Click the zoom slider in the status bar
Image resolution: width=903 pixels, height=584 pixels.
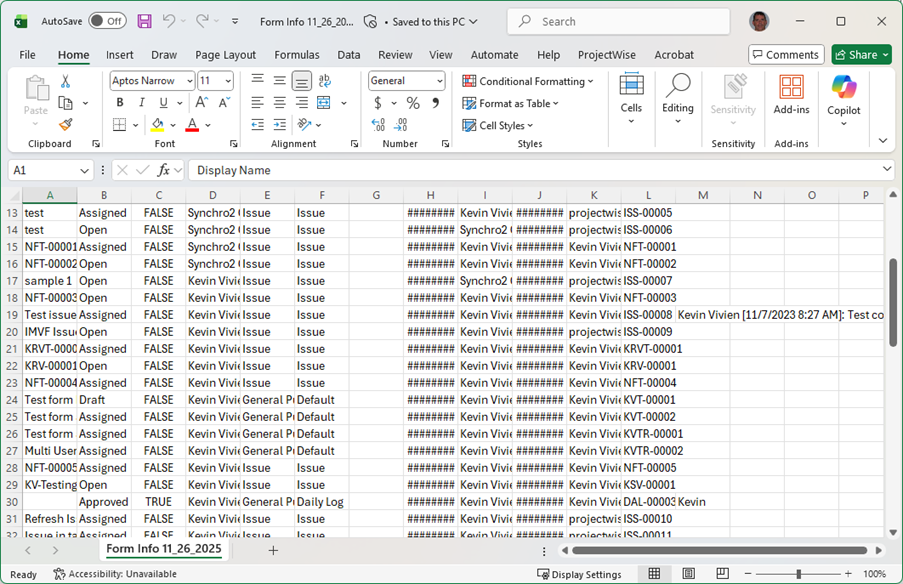(798, 574)
